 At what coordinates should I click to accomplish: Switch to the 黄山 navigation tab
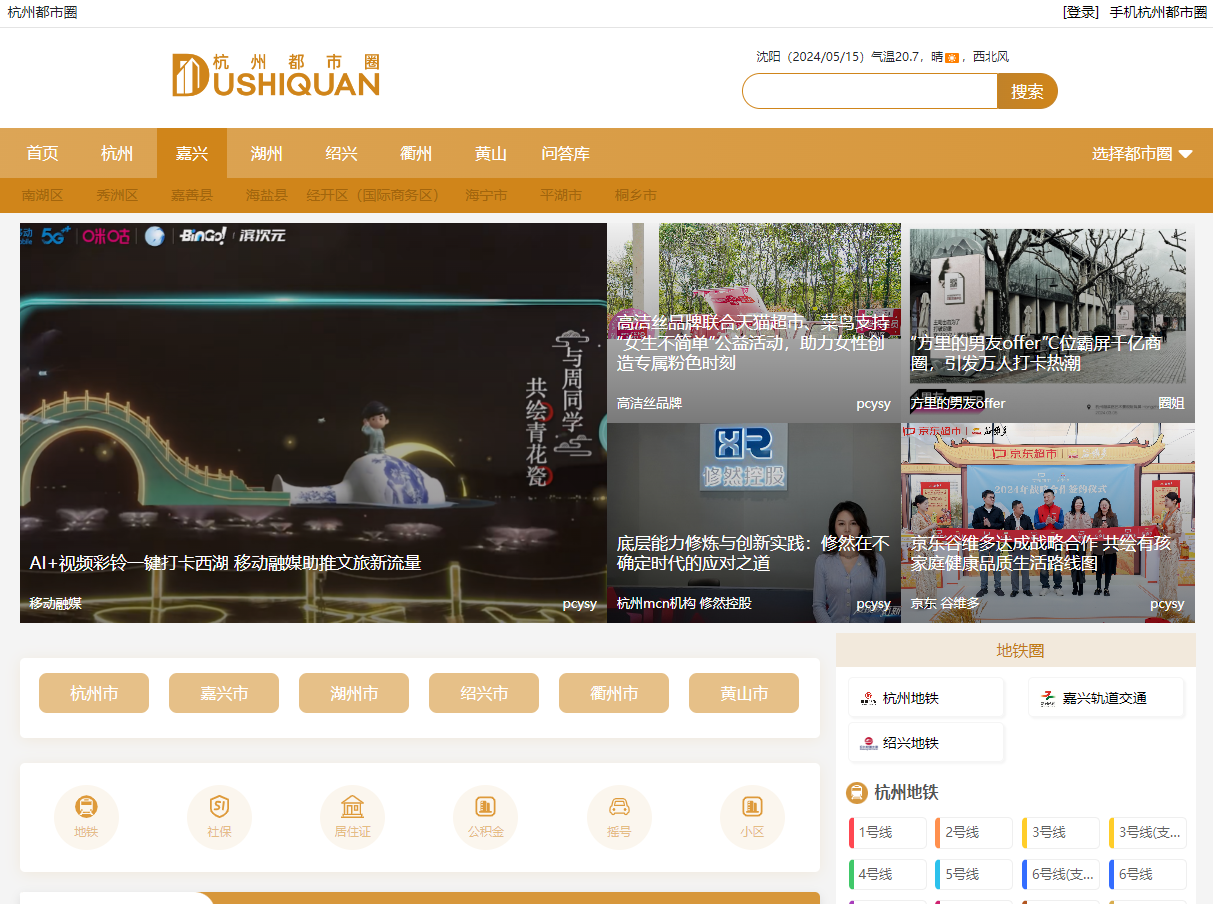(x=491, y=154)
